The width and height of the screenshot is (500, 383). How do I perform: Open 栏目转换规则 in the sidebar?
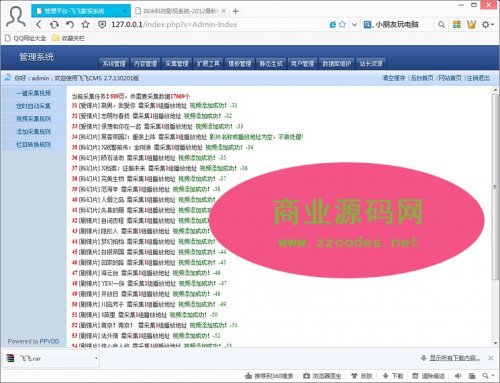coord(33,145)
